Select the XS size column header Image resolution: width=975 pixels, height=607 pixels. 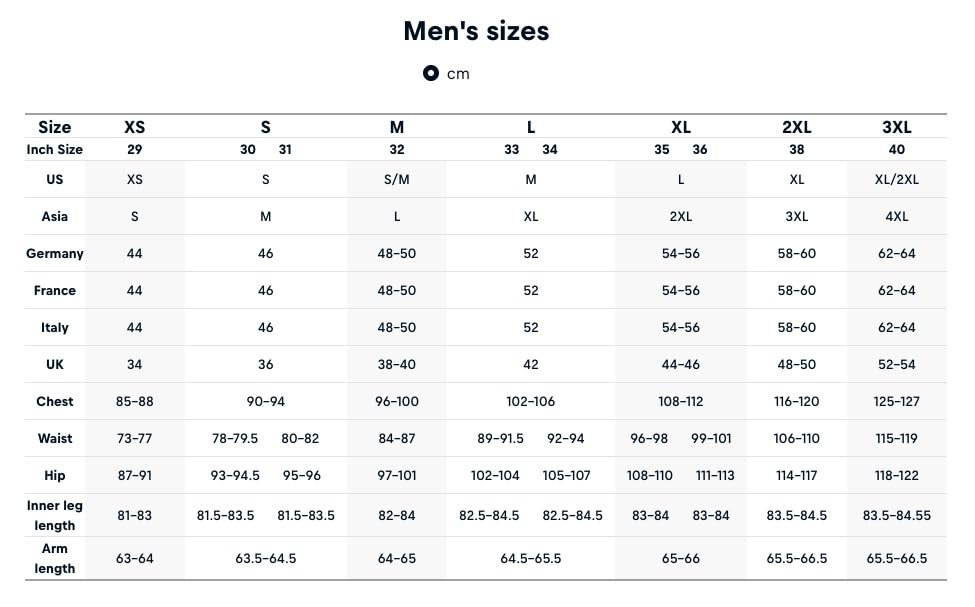pyautogui.click(x=134, y=127)
